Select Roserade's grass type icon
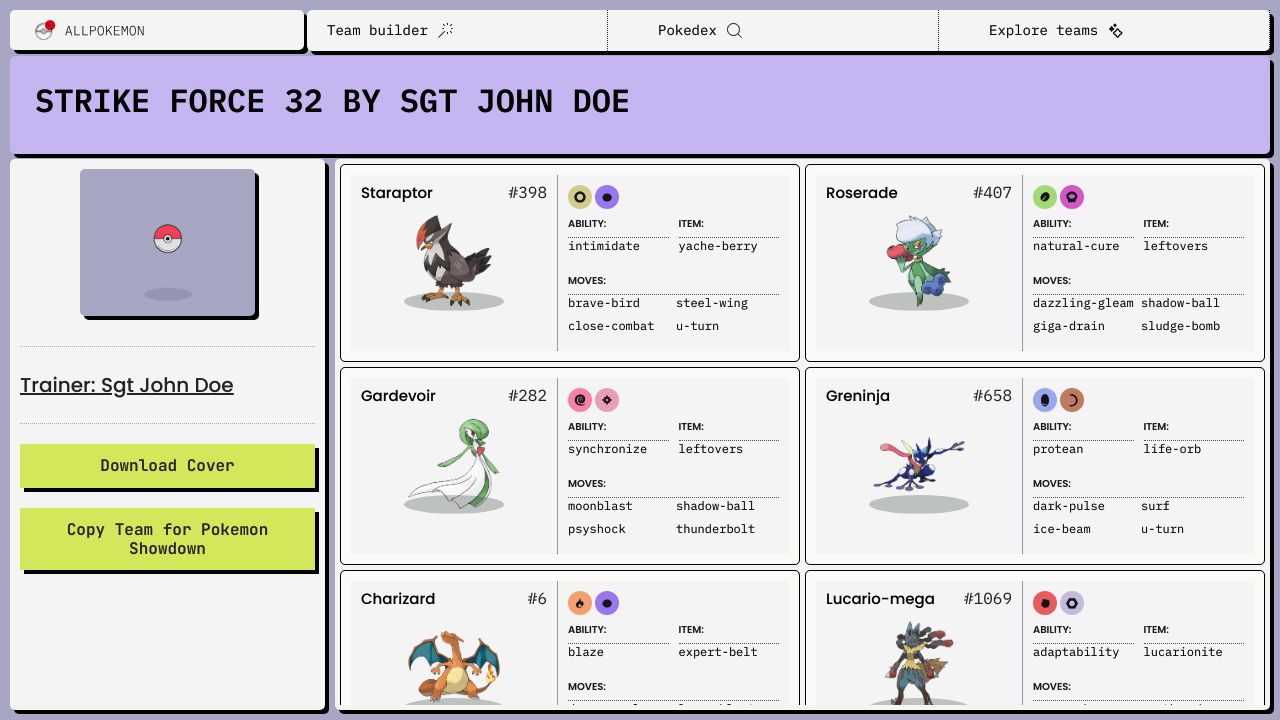 click(x=1045, y=197)
